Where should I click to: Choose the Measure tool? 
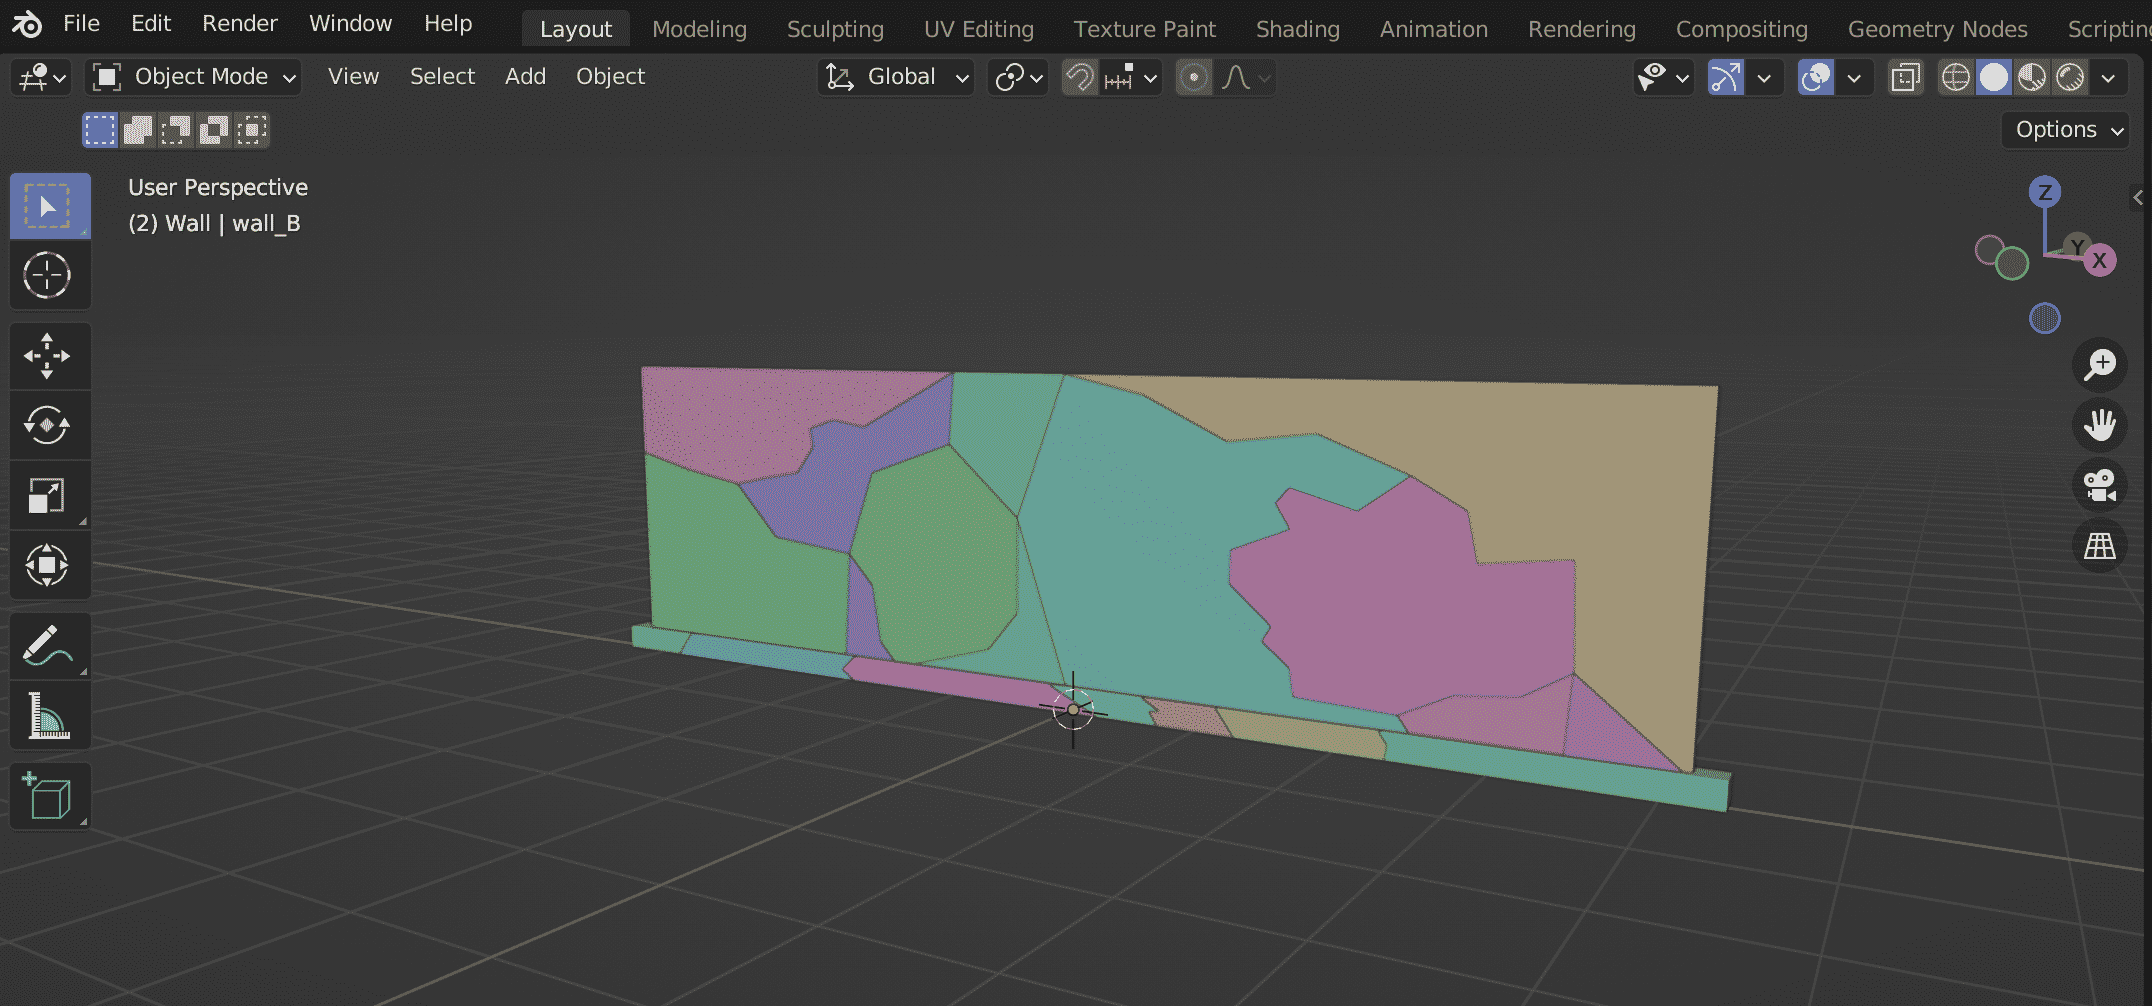click(49, 715)
